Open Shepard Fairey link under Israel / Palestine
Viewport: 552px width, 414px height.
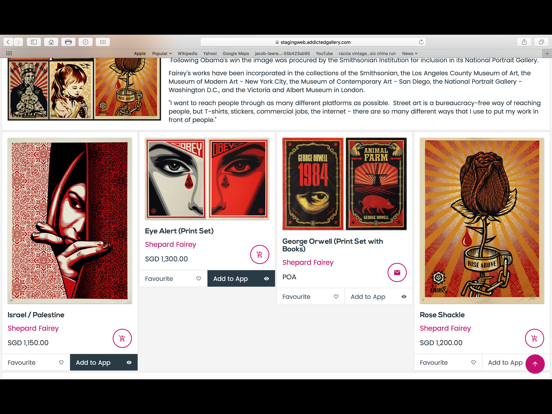[x=33, y=328]
